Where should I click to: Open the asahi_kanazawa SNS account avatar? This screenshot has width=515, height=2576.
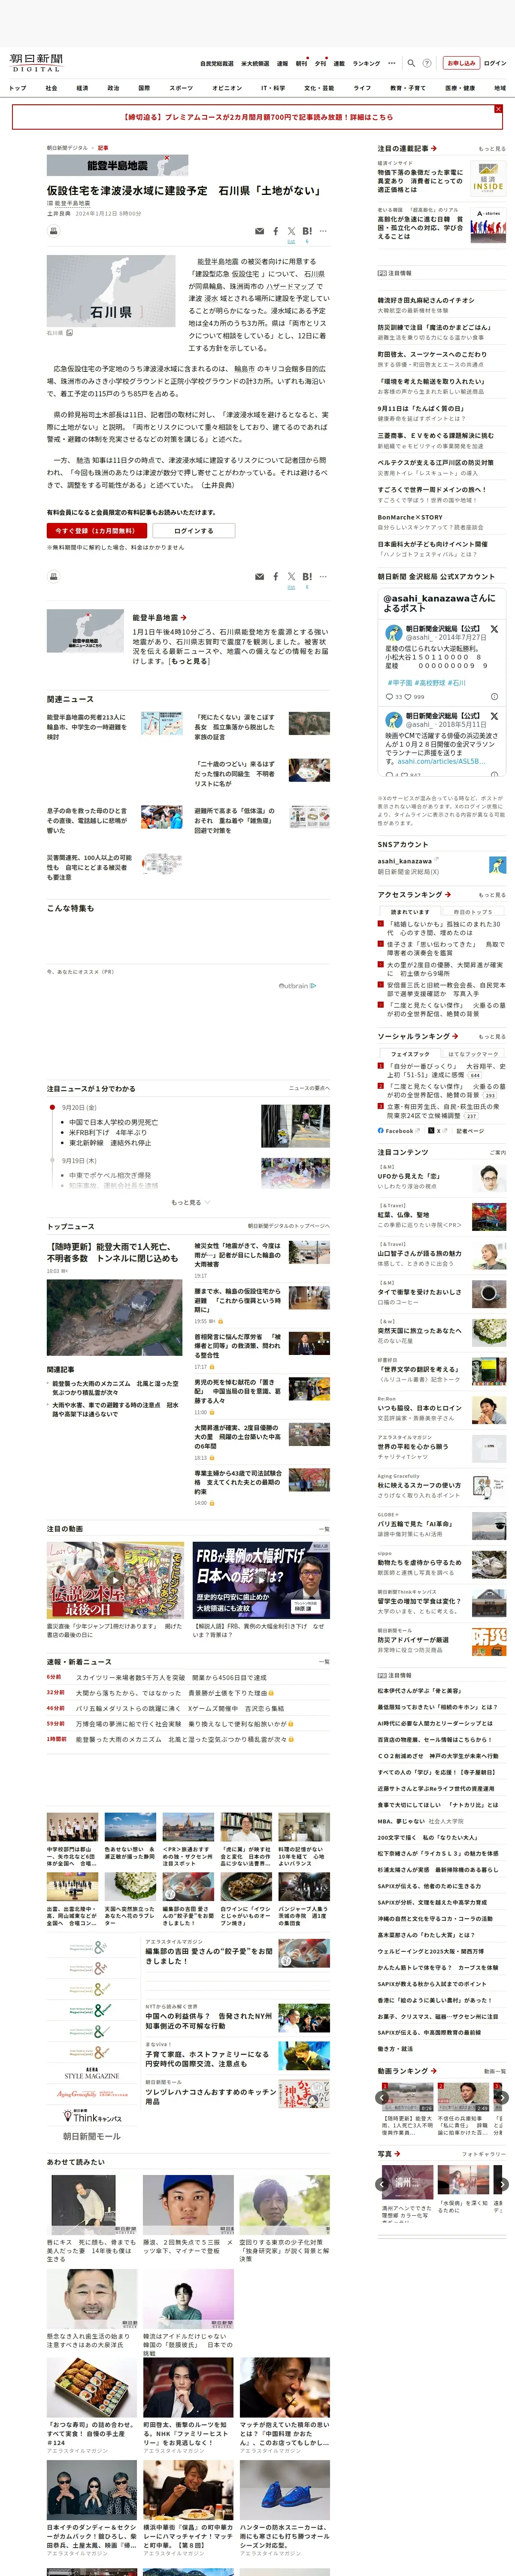tap(497, 865)
